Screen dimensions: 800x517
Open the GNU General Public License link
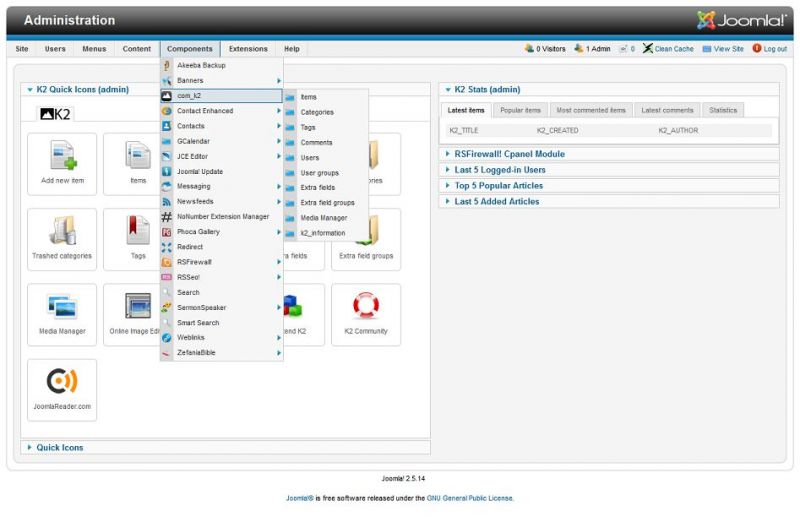point(470,498)
